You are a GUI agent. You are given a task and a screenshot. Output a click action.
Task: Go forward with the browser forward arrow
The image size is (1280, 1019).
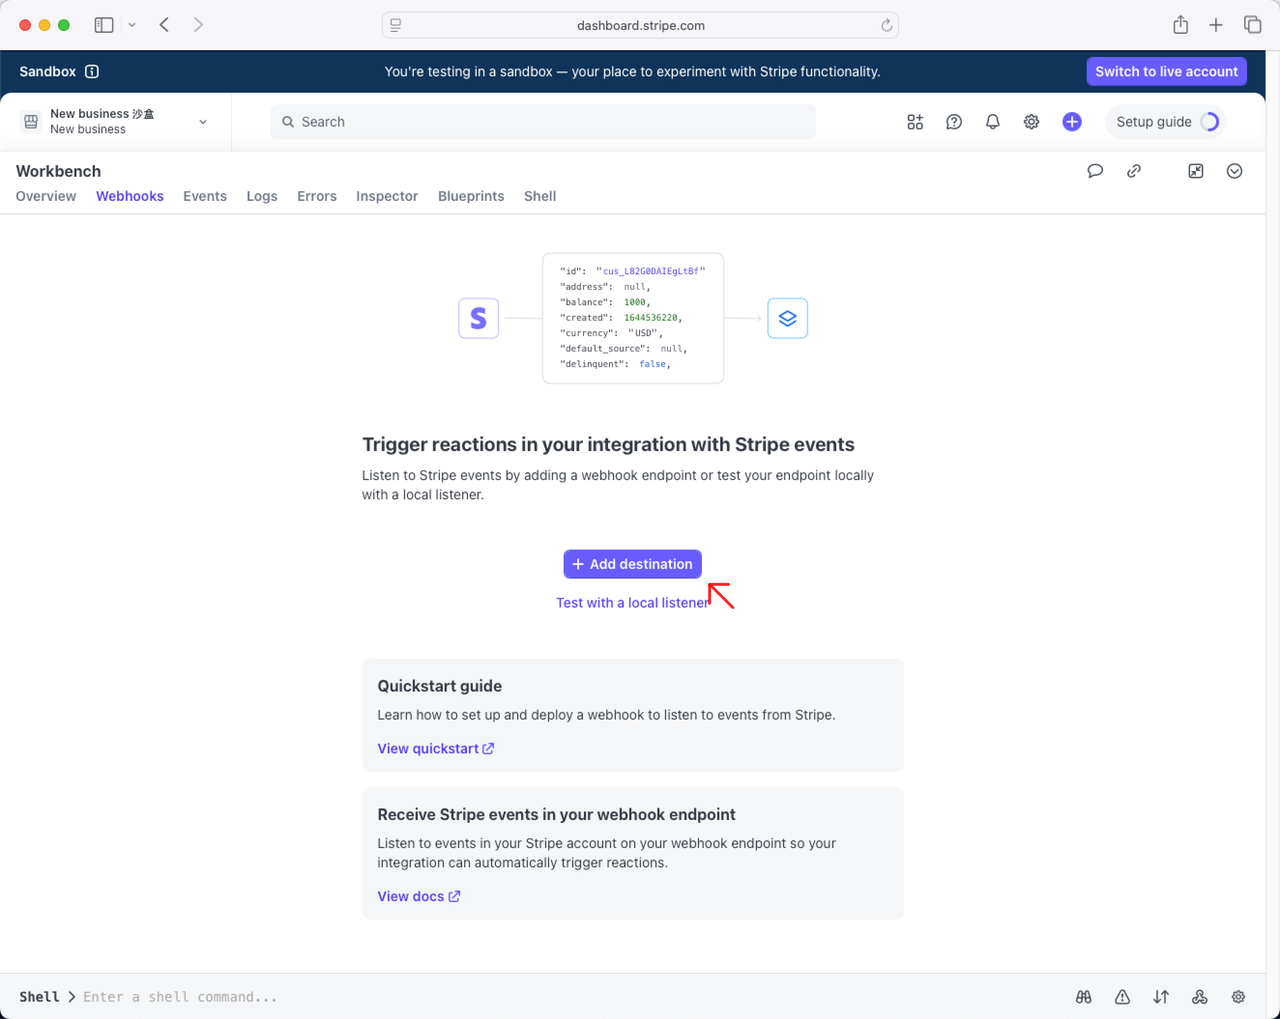click(x=198, y=25)
